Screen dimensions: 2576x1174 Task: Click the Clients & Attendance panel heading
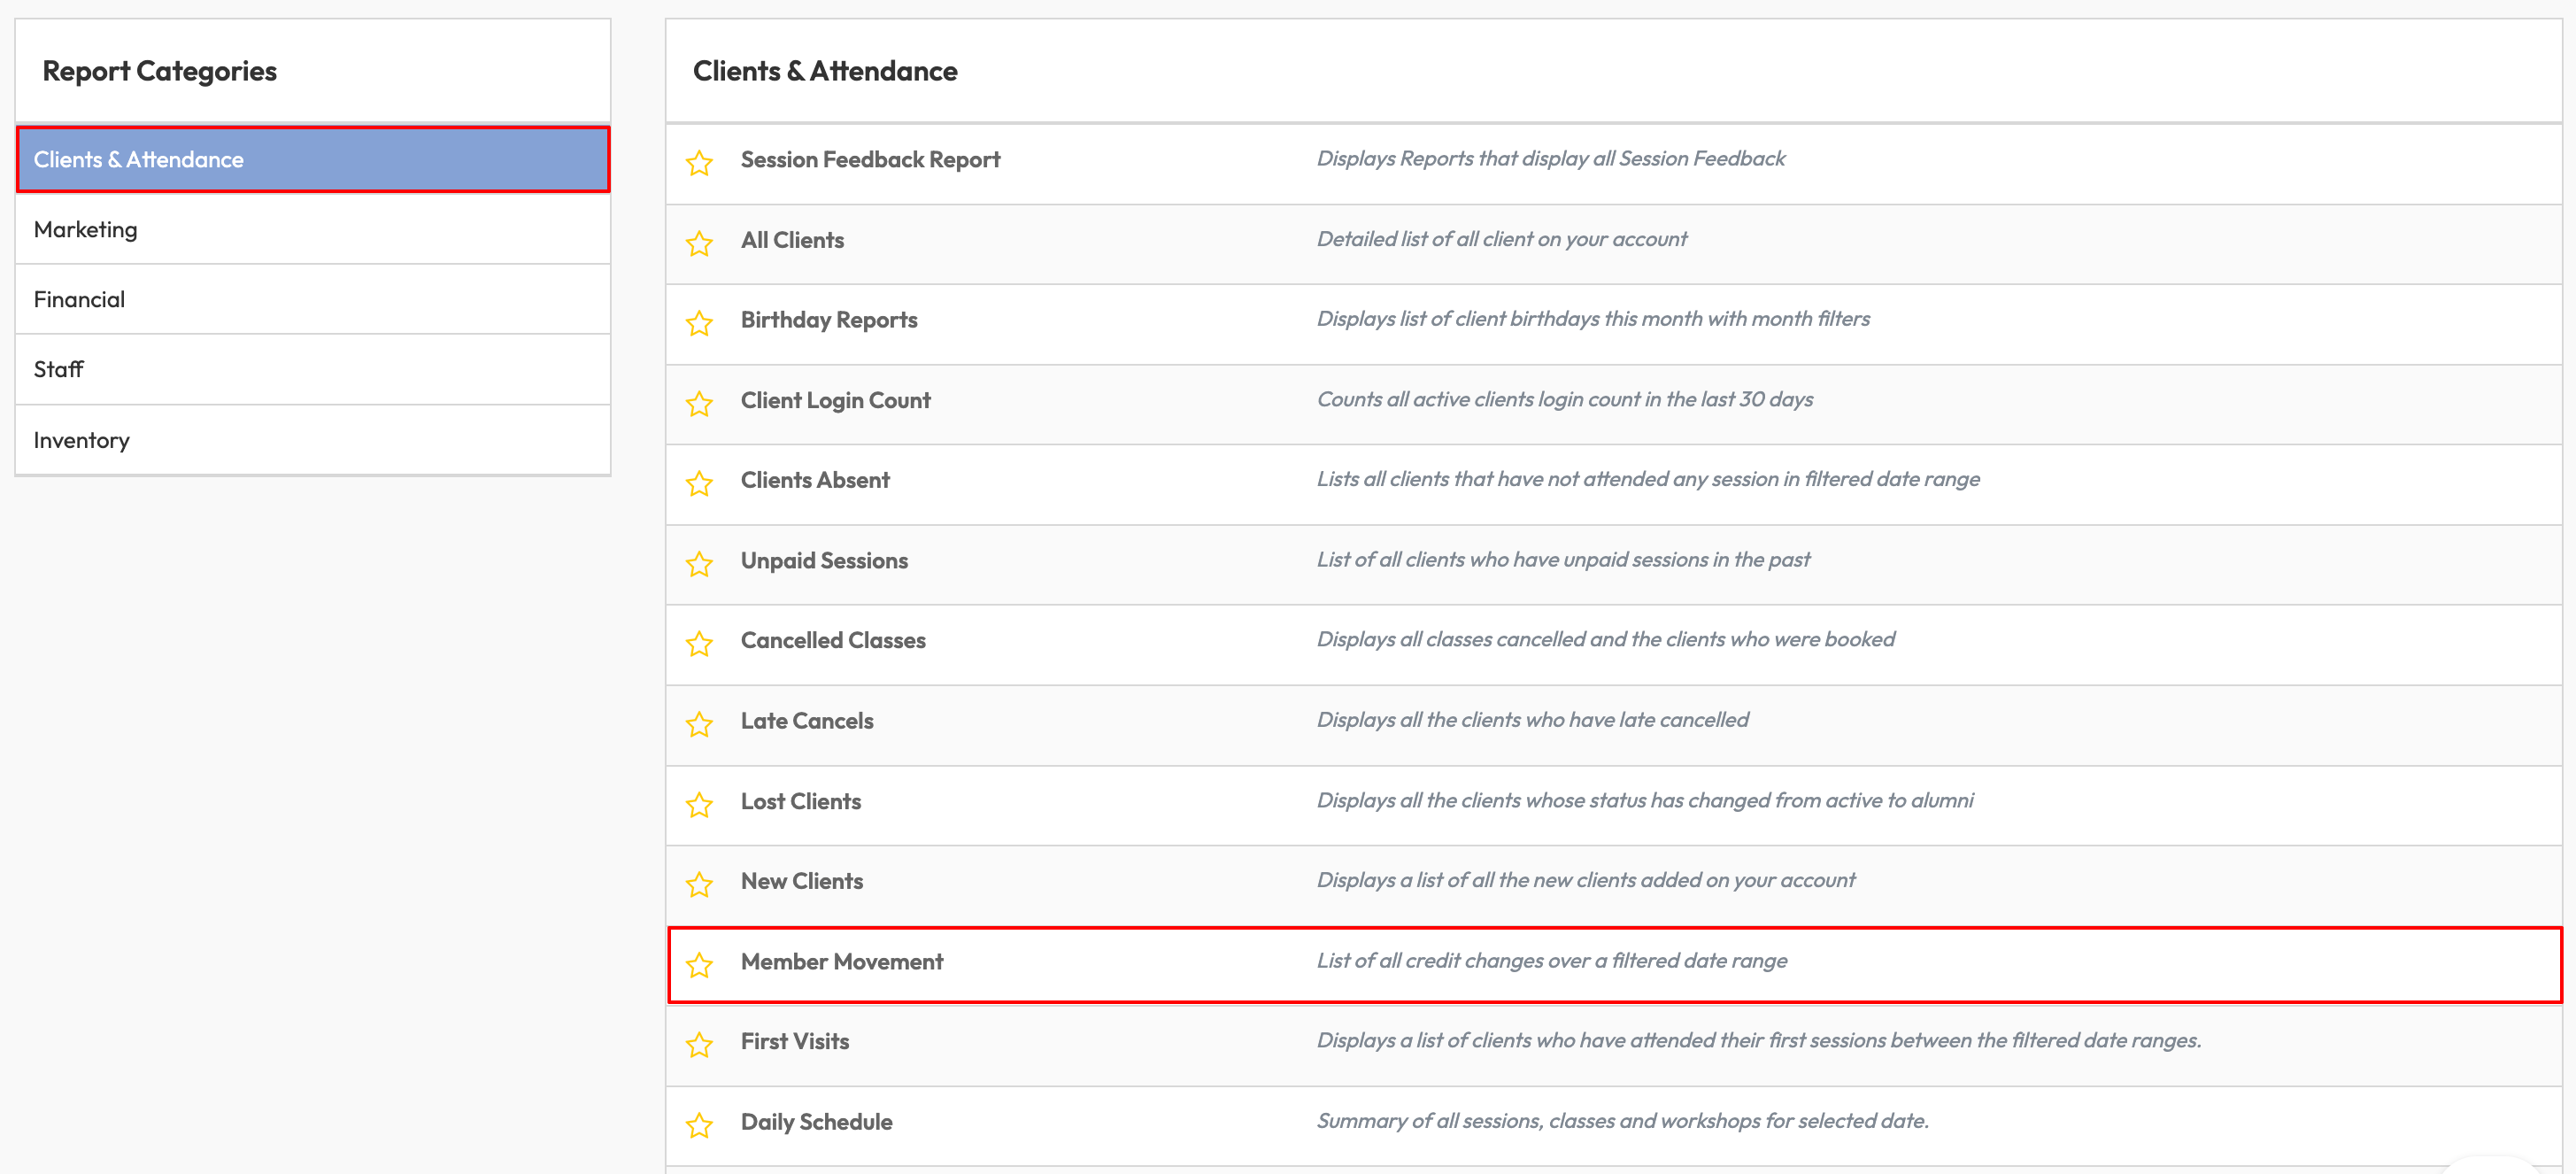point(825,71)
